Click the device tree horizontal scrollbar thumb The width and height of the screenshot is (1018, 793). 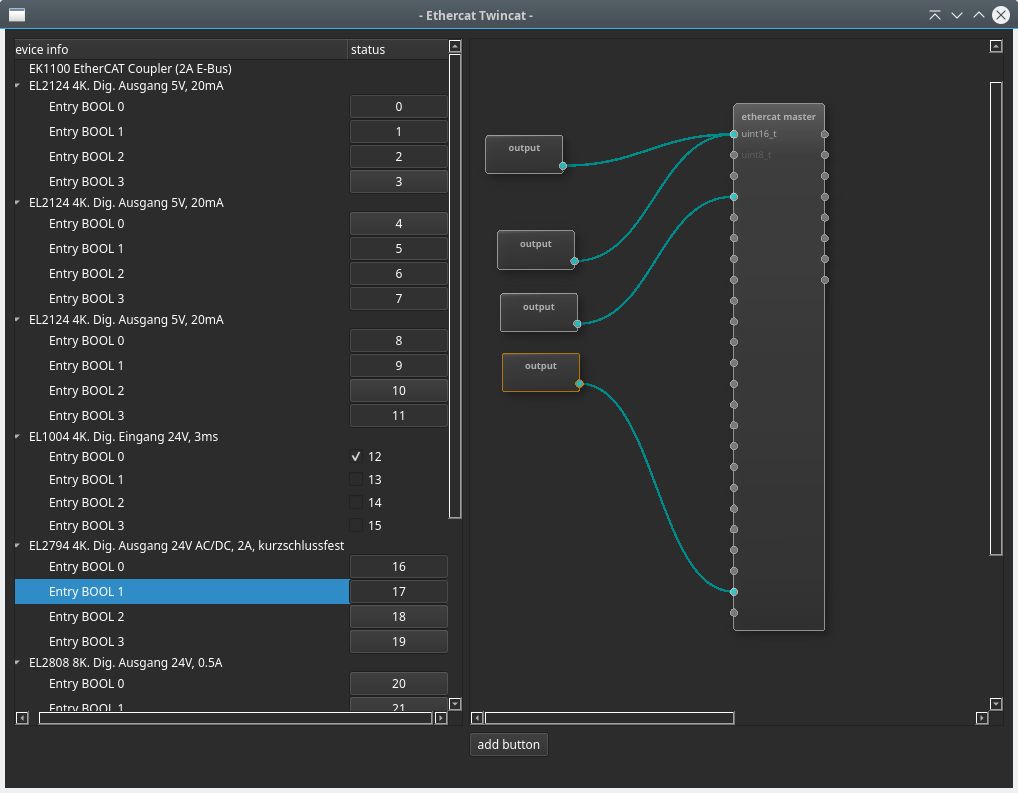click(x=236, y=718)
